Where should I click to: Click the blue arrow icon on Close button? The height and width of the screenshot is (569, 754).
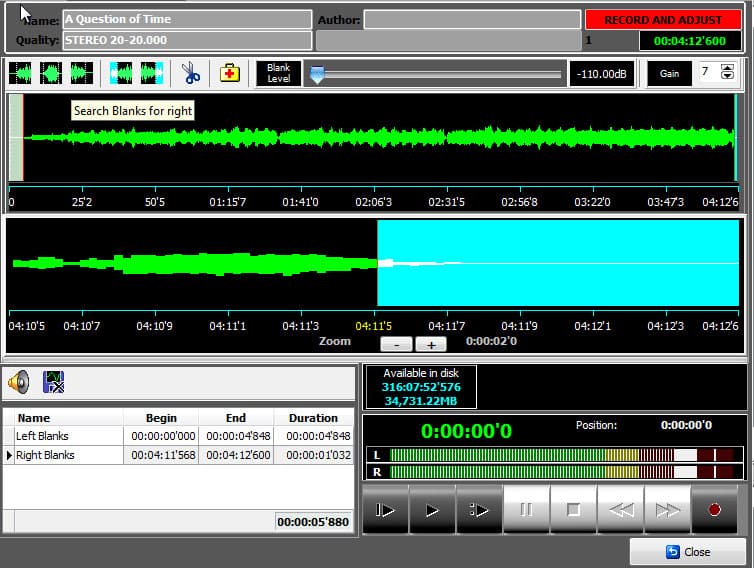[672, 552]
